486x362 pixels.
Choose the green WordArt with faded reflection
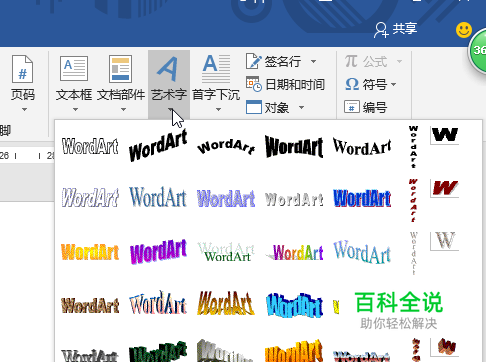tap(226, 252)
